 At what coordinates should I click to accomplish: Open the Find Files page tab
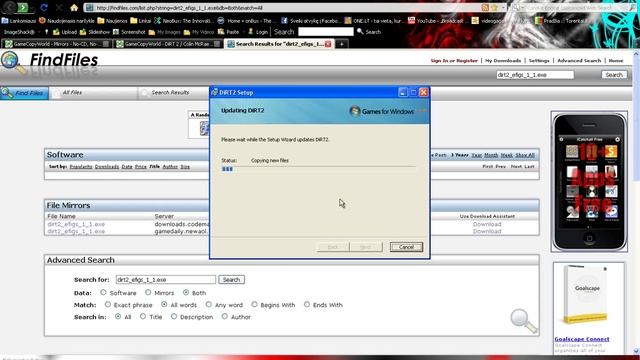tap(24, 93)
